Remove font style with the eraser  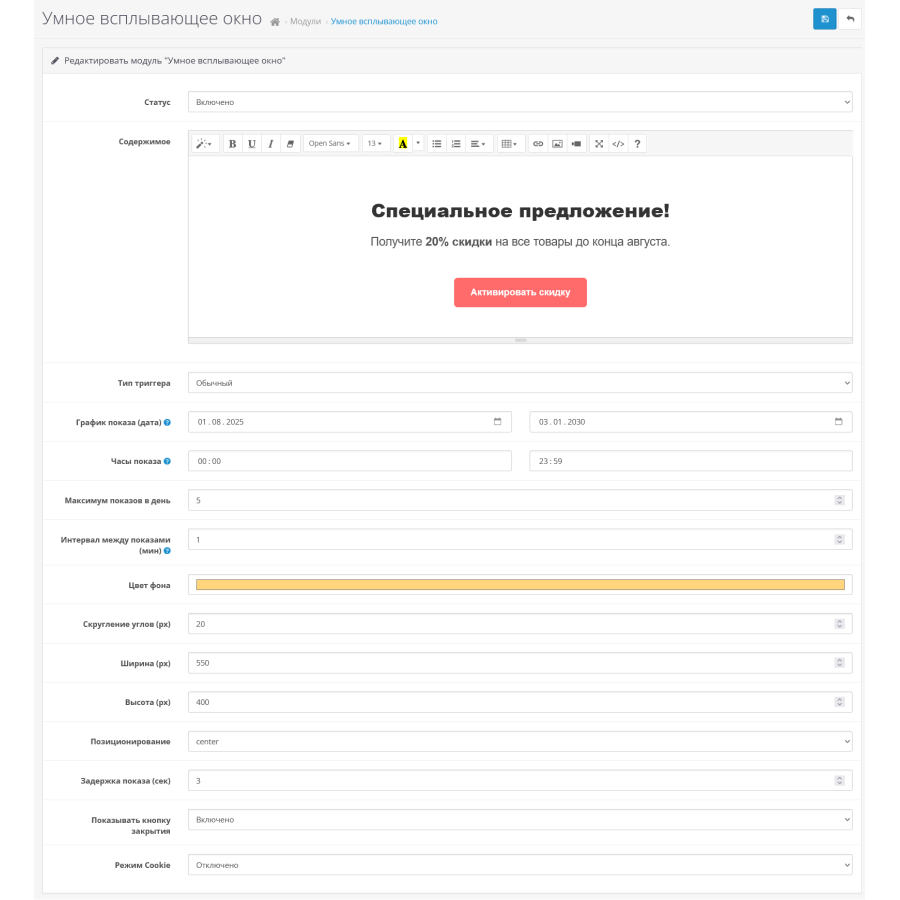click(x=290, y=143)
